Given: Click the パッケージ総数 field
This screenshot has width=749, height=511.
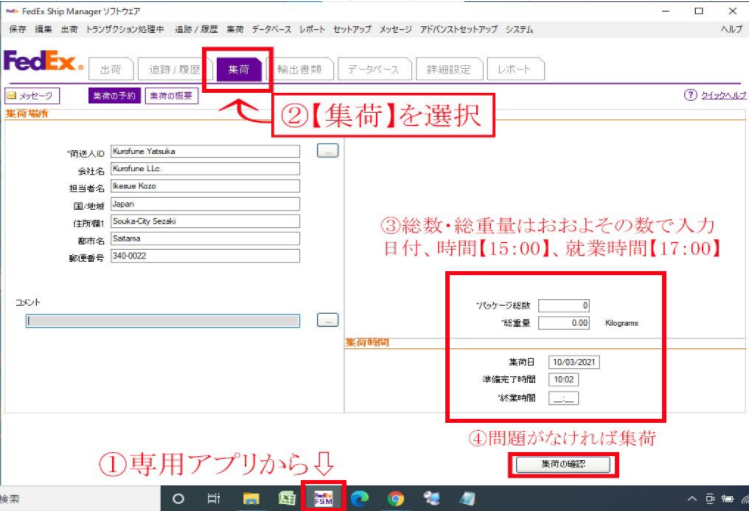Looking at the screenshot, I should [x=564, y=306].
